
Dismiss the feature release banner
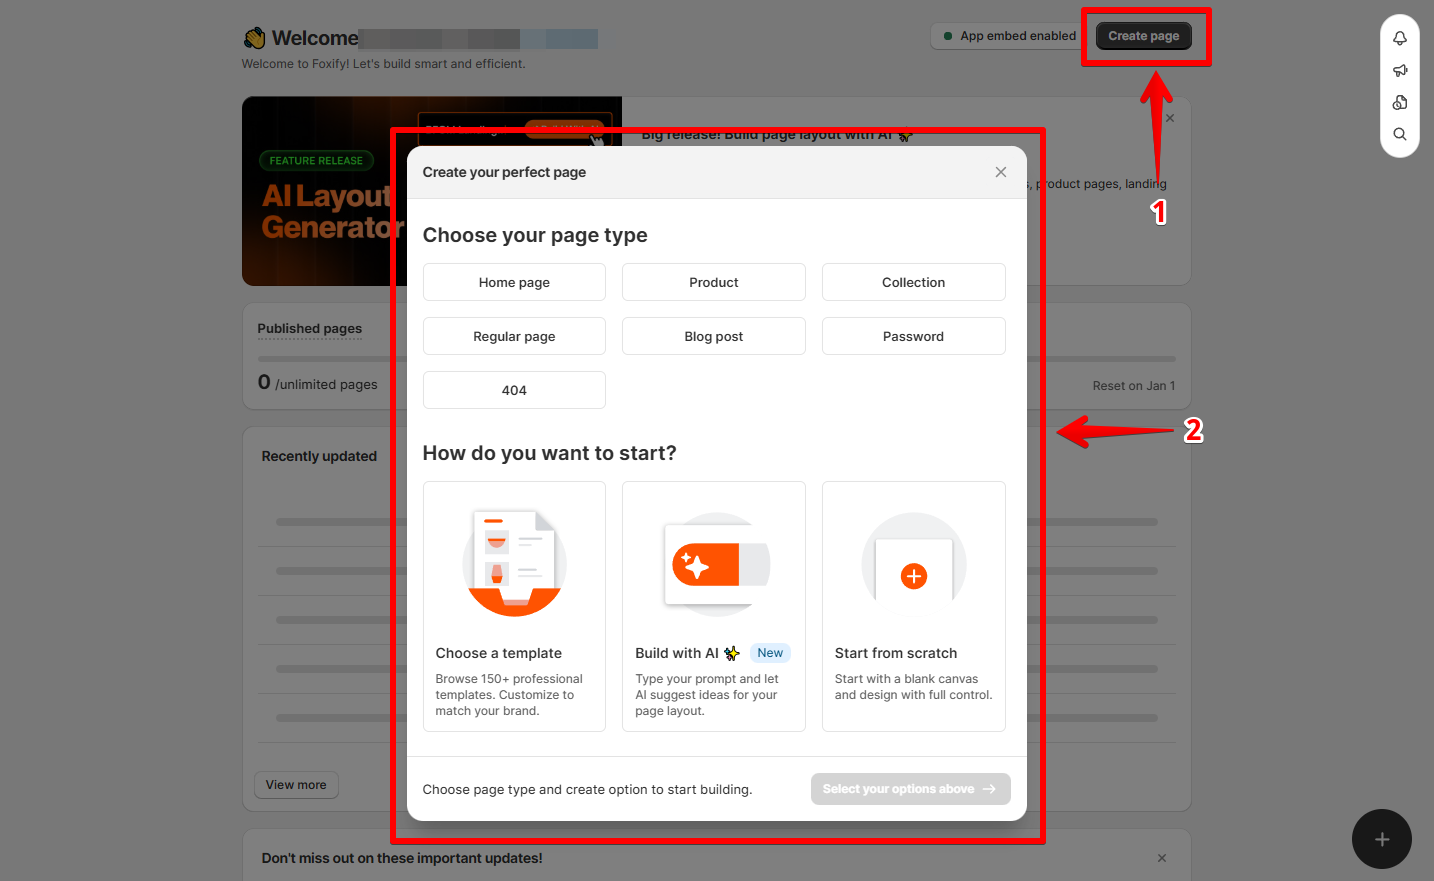pos(1170,118)
